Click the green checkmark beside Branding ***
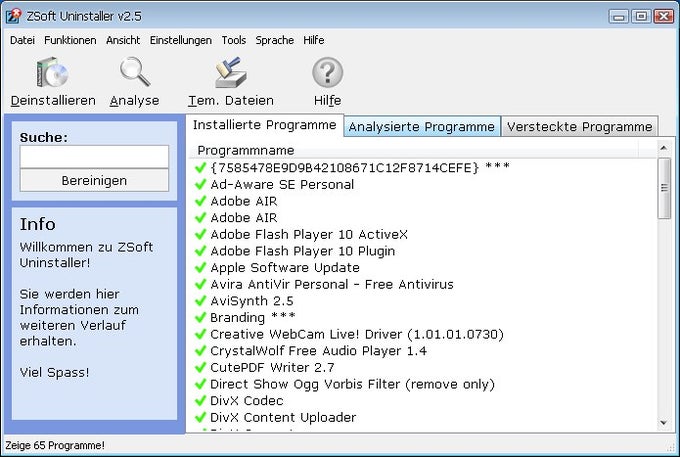680x457 pixels. pyautogui.click(x=200, y=317)
